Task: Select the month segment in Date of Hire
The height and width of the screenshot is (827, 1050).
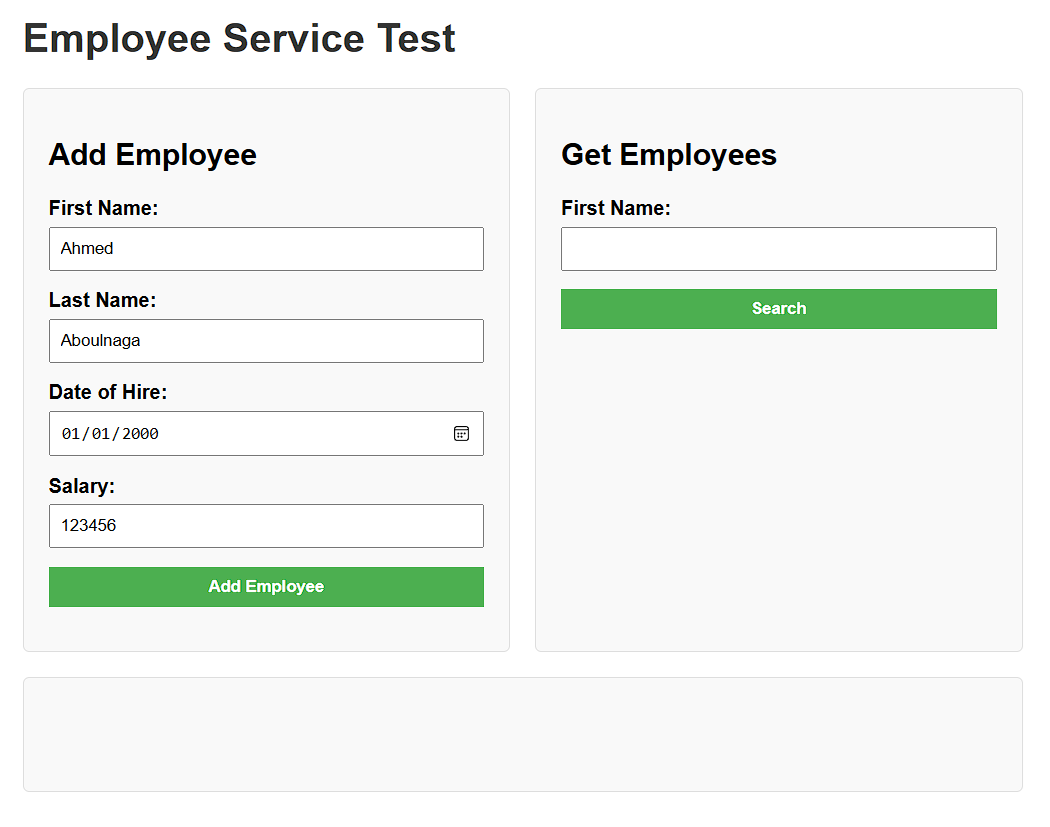Action: tap(71, 434)
